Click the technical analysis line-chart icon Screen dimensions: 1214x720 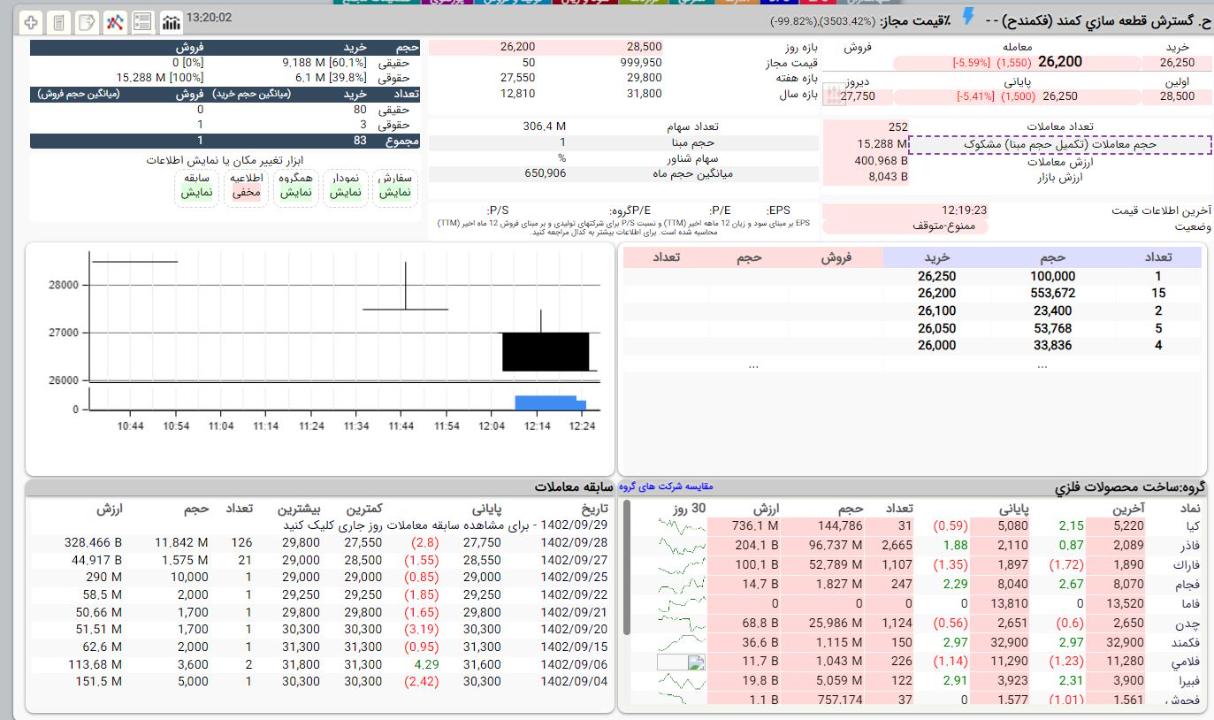click(114, 21)
